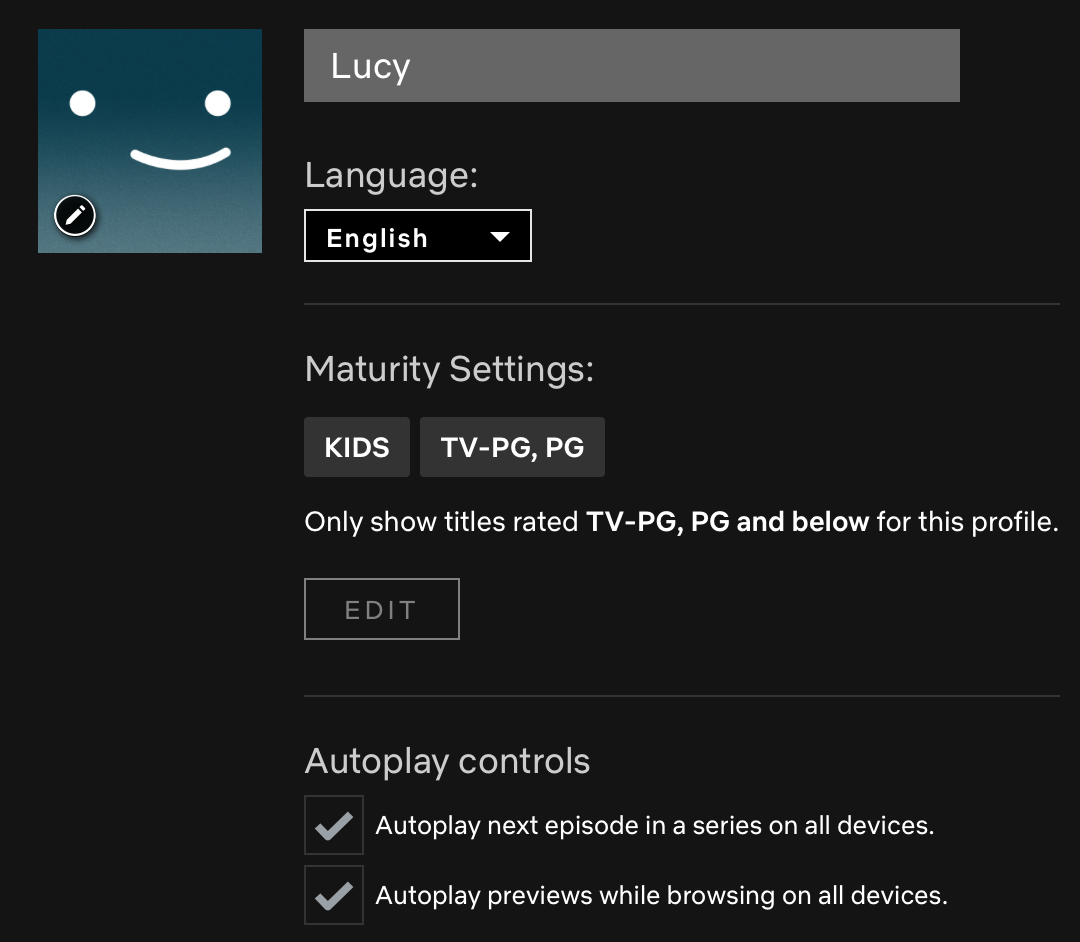Click the 'Autoplay previews while browsing' label
1080x942 pixels.
(661, 895)
